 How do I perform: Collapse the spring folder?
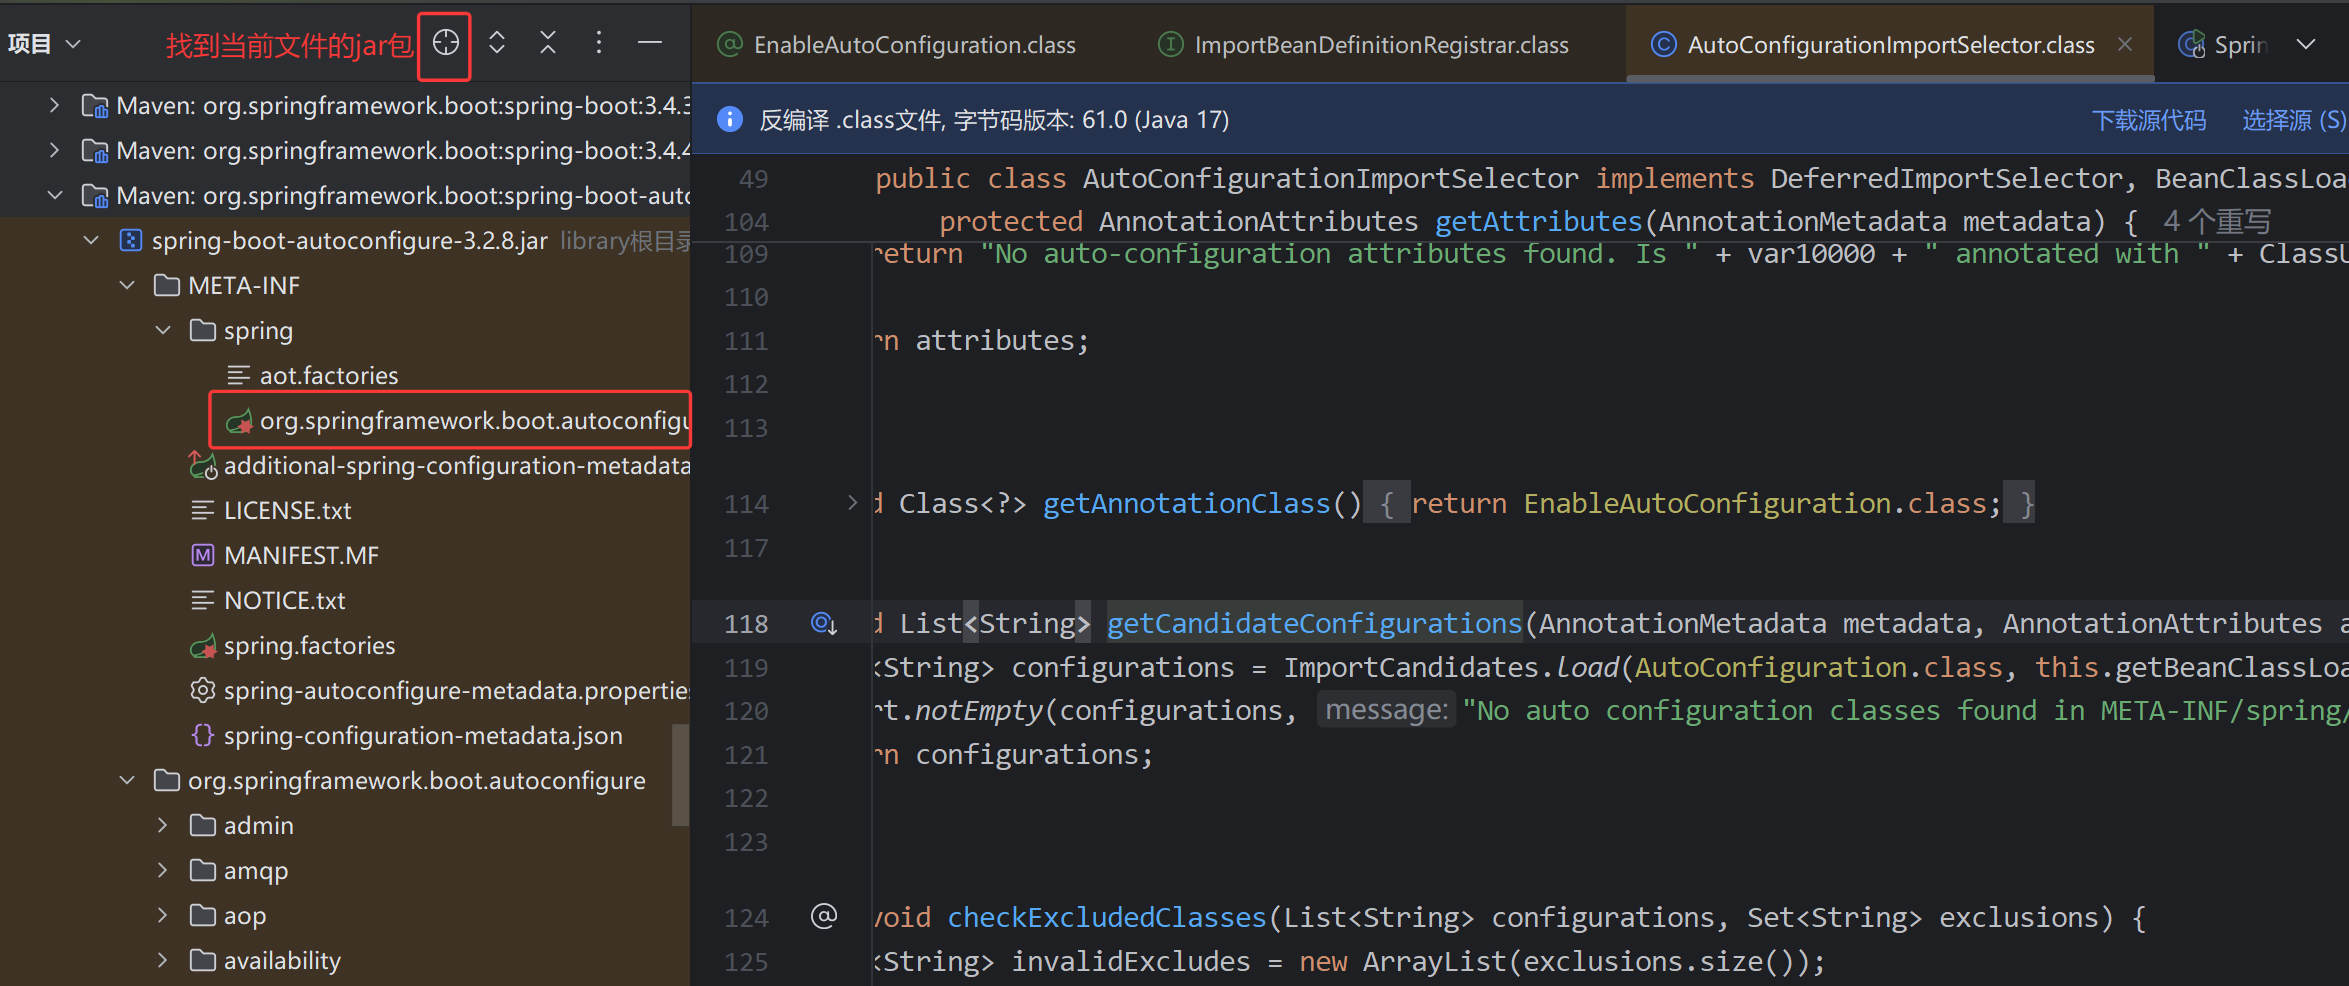[x=163, y=330]
